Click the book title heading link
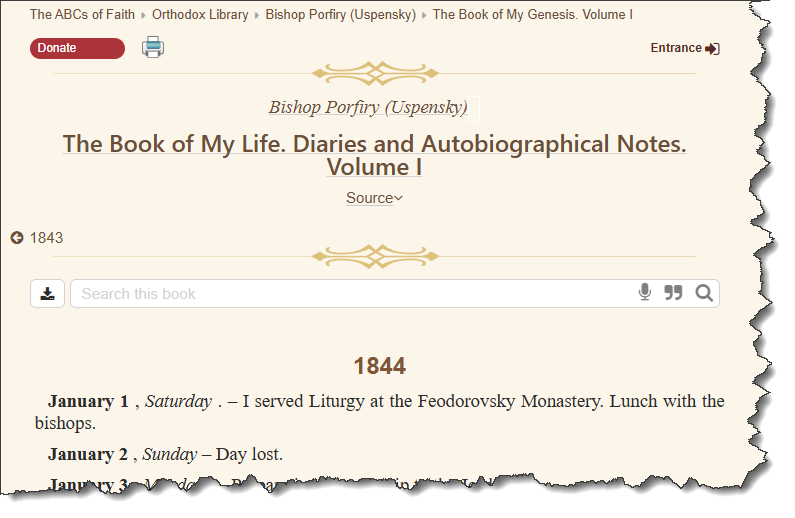 (x=374, y=155)
